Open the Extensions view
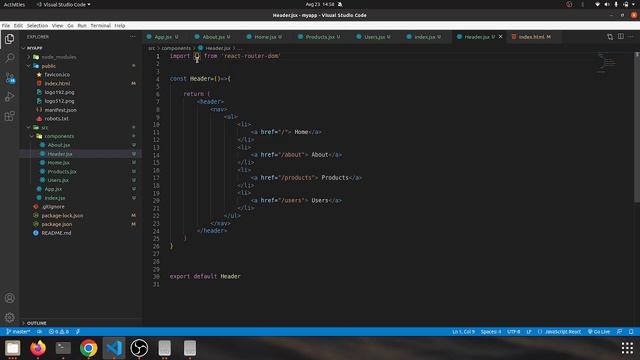This screenshot has height=360, width=640. [x=9, y=116]
